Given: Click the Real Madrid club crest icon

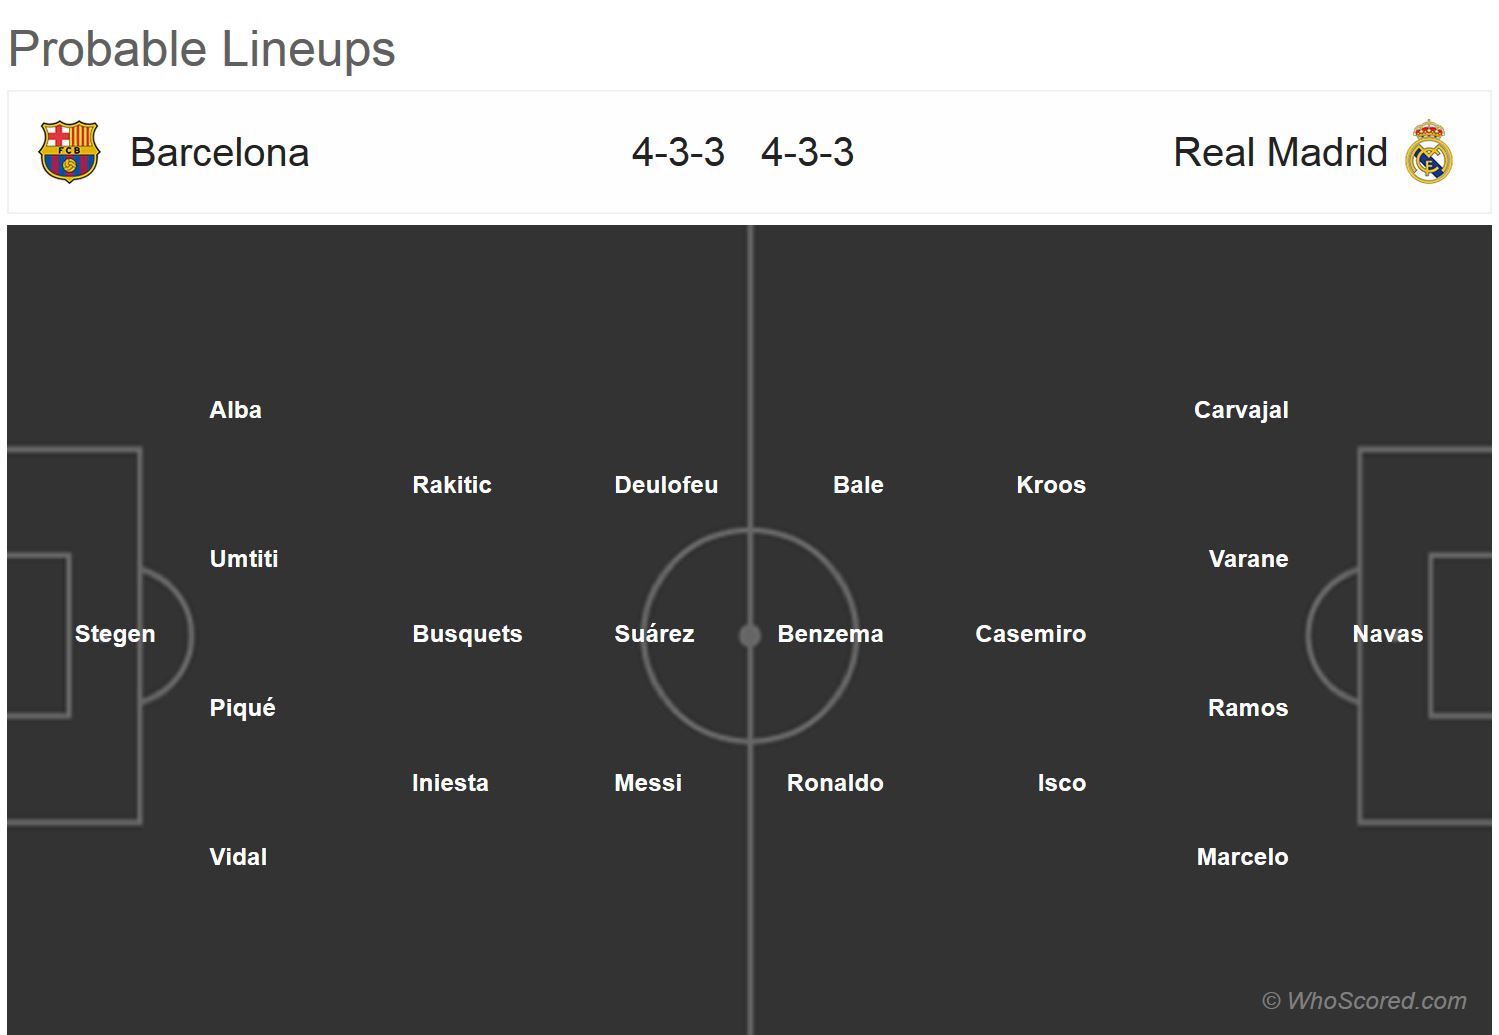Looking at the screenshot, I should [1428, 152].
